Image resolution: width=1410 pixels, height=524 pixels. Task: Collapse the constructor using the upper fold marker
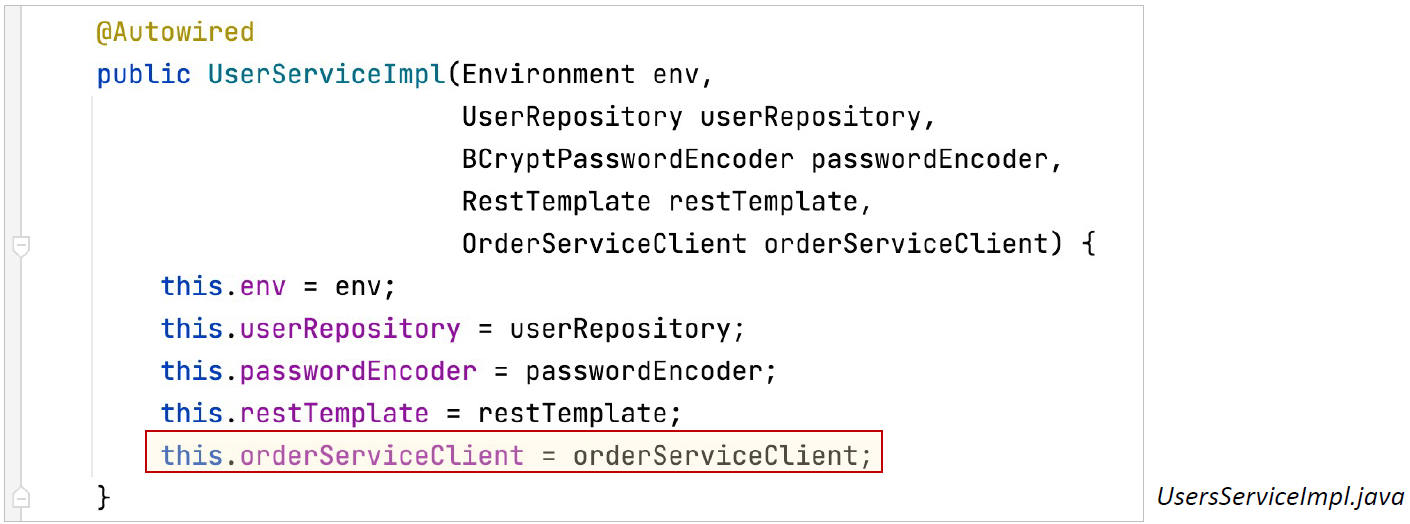click(x=21, y=246)
